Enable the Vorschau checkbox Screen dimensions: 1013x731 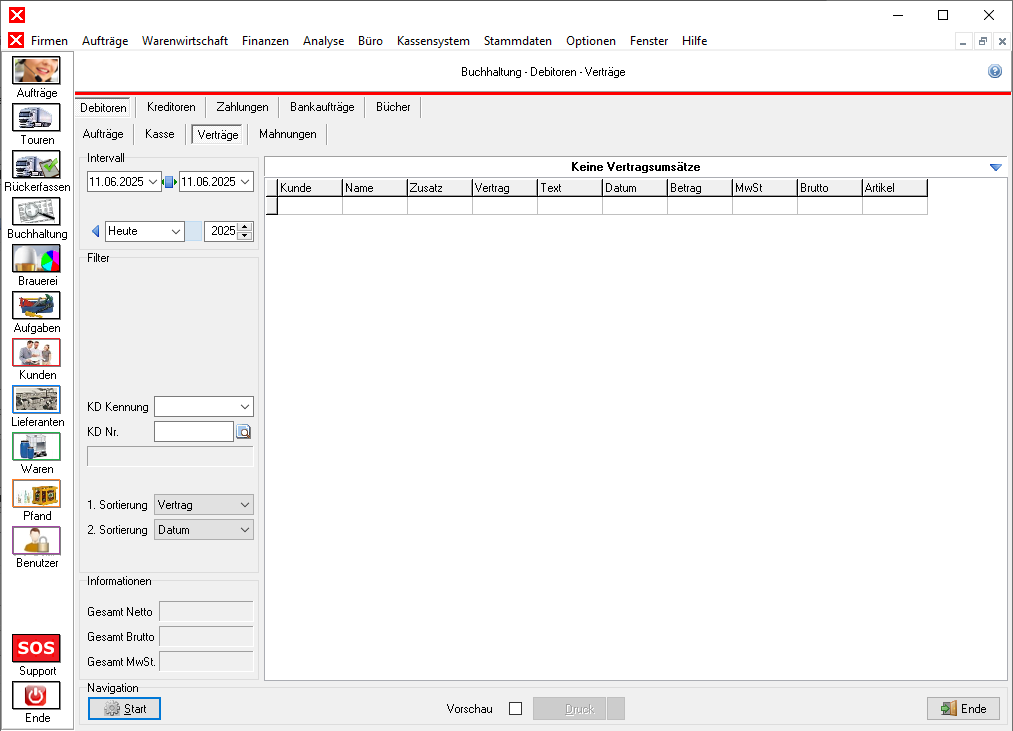(515, 709)
